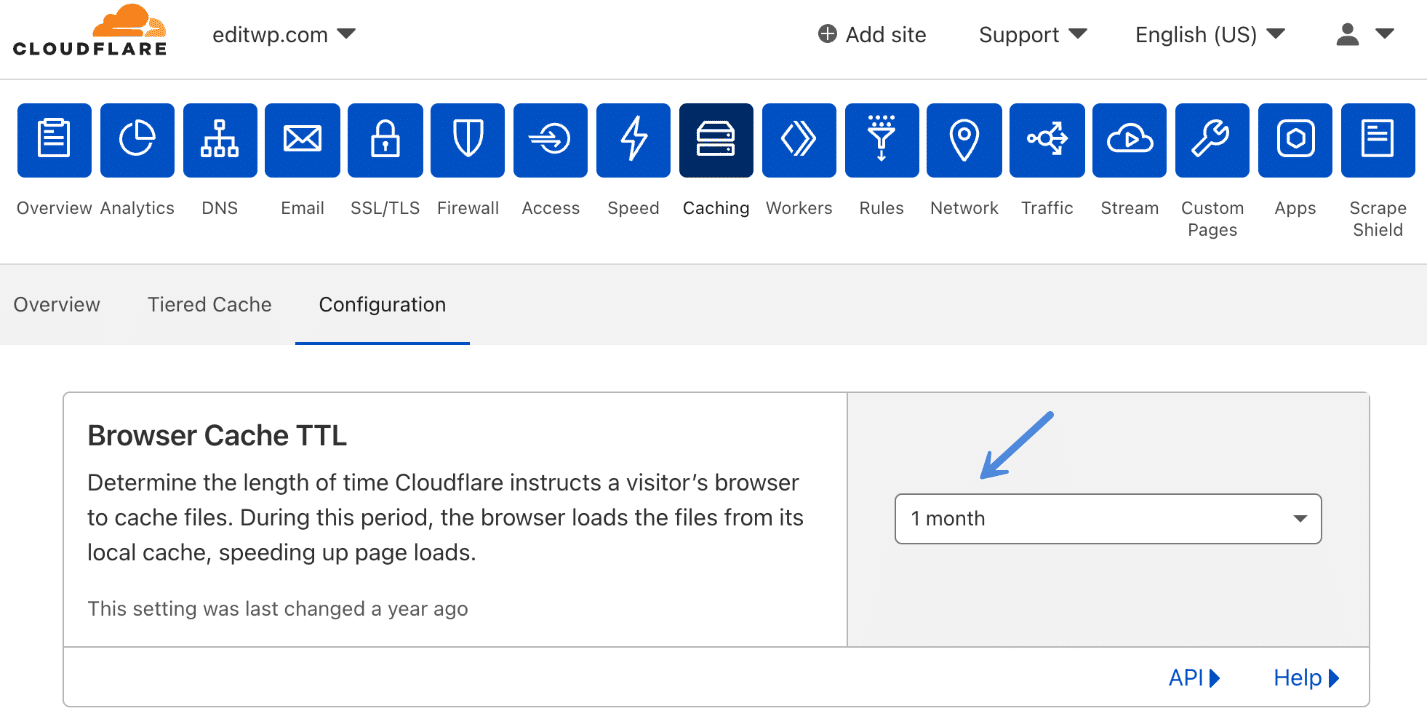The width and height of the screenshot is (1427, 719).
Task: Expand the editwp.com site selector
Action: click(x=284, y=35)
